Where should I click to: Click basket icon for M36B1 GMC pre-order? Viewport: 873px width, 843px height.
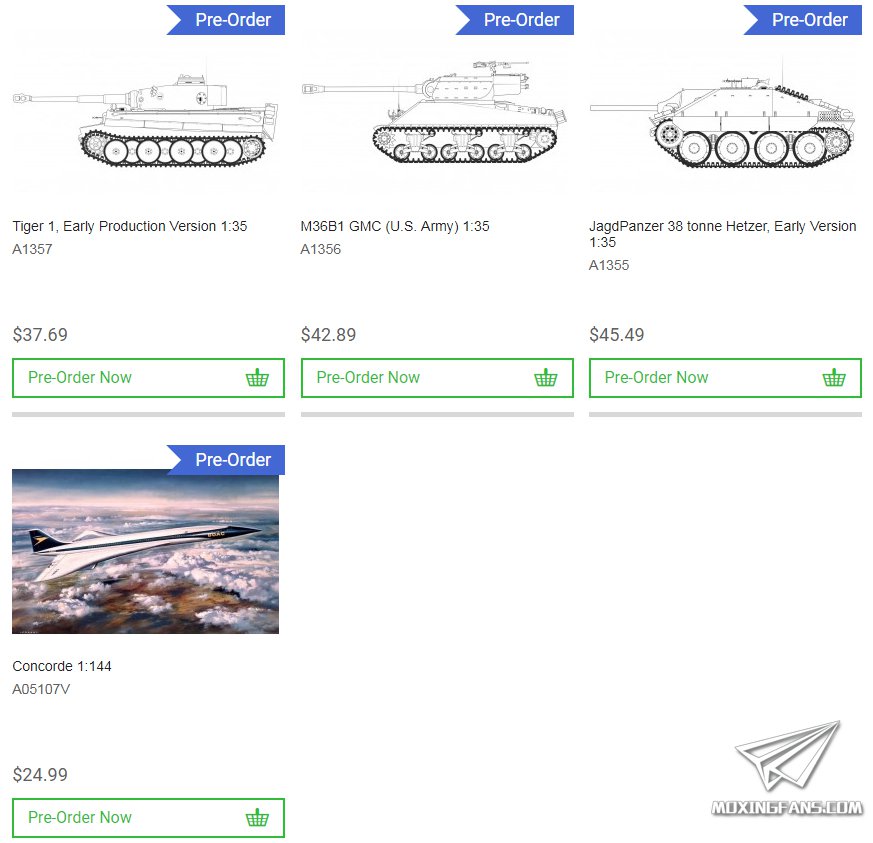pyautogui.click(x=546, y=378)
